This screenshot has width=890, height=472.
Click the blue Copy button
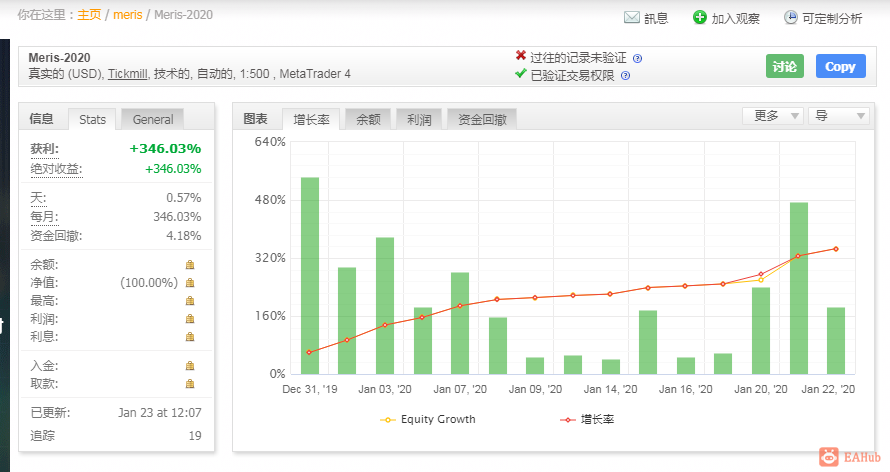840,66
